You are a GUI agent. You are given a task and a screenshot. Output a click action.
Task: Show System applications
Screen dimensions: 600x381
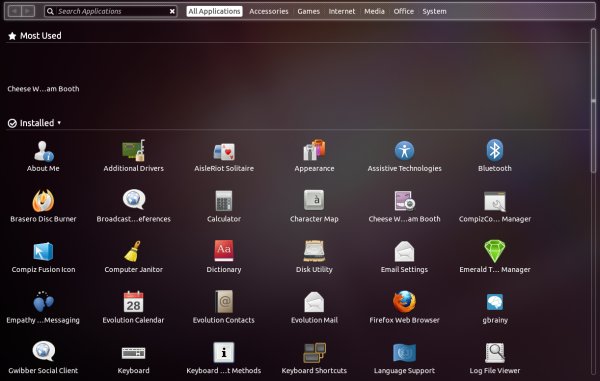click(434, 11)
